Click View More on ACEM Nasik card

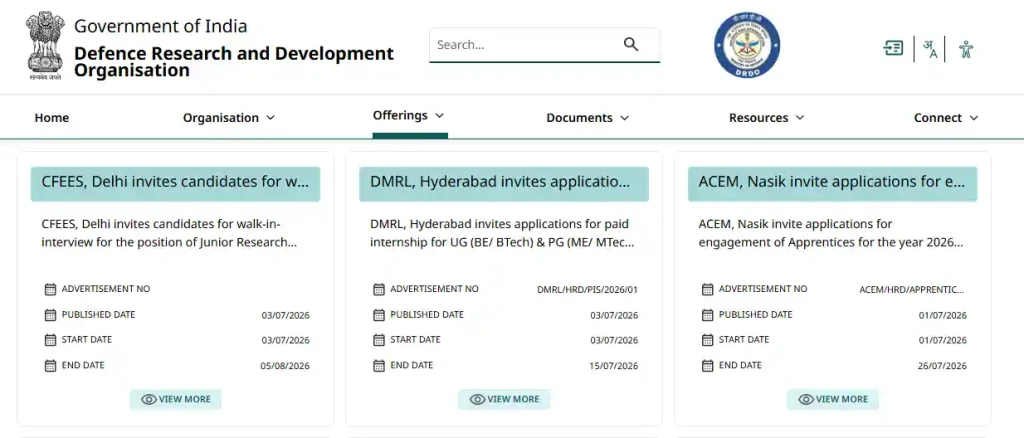tap(833, 399)
